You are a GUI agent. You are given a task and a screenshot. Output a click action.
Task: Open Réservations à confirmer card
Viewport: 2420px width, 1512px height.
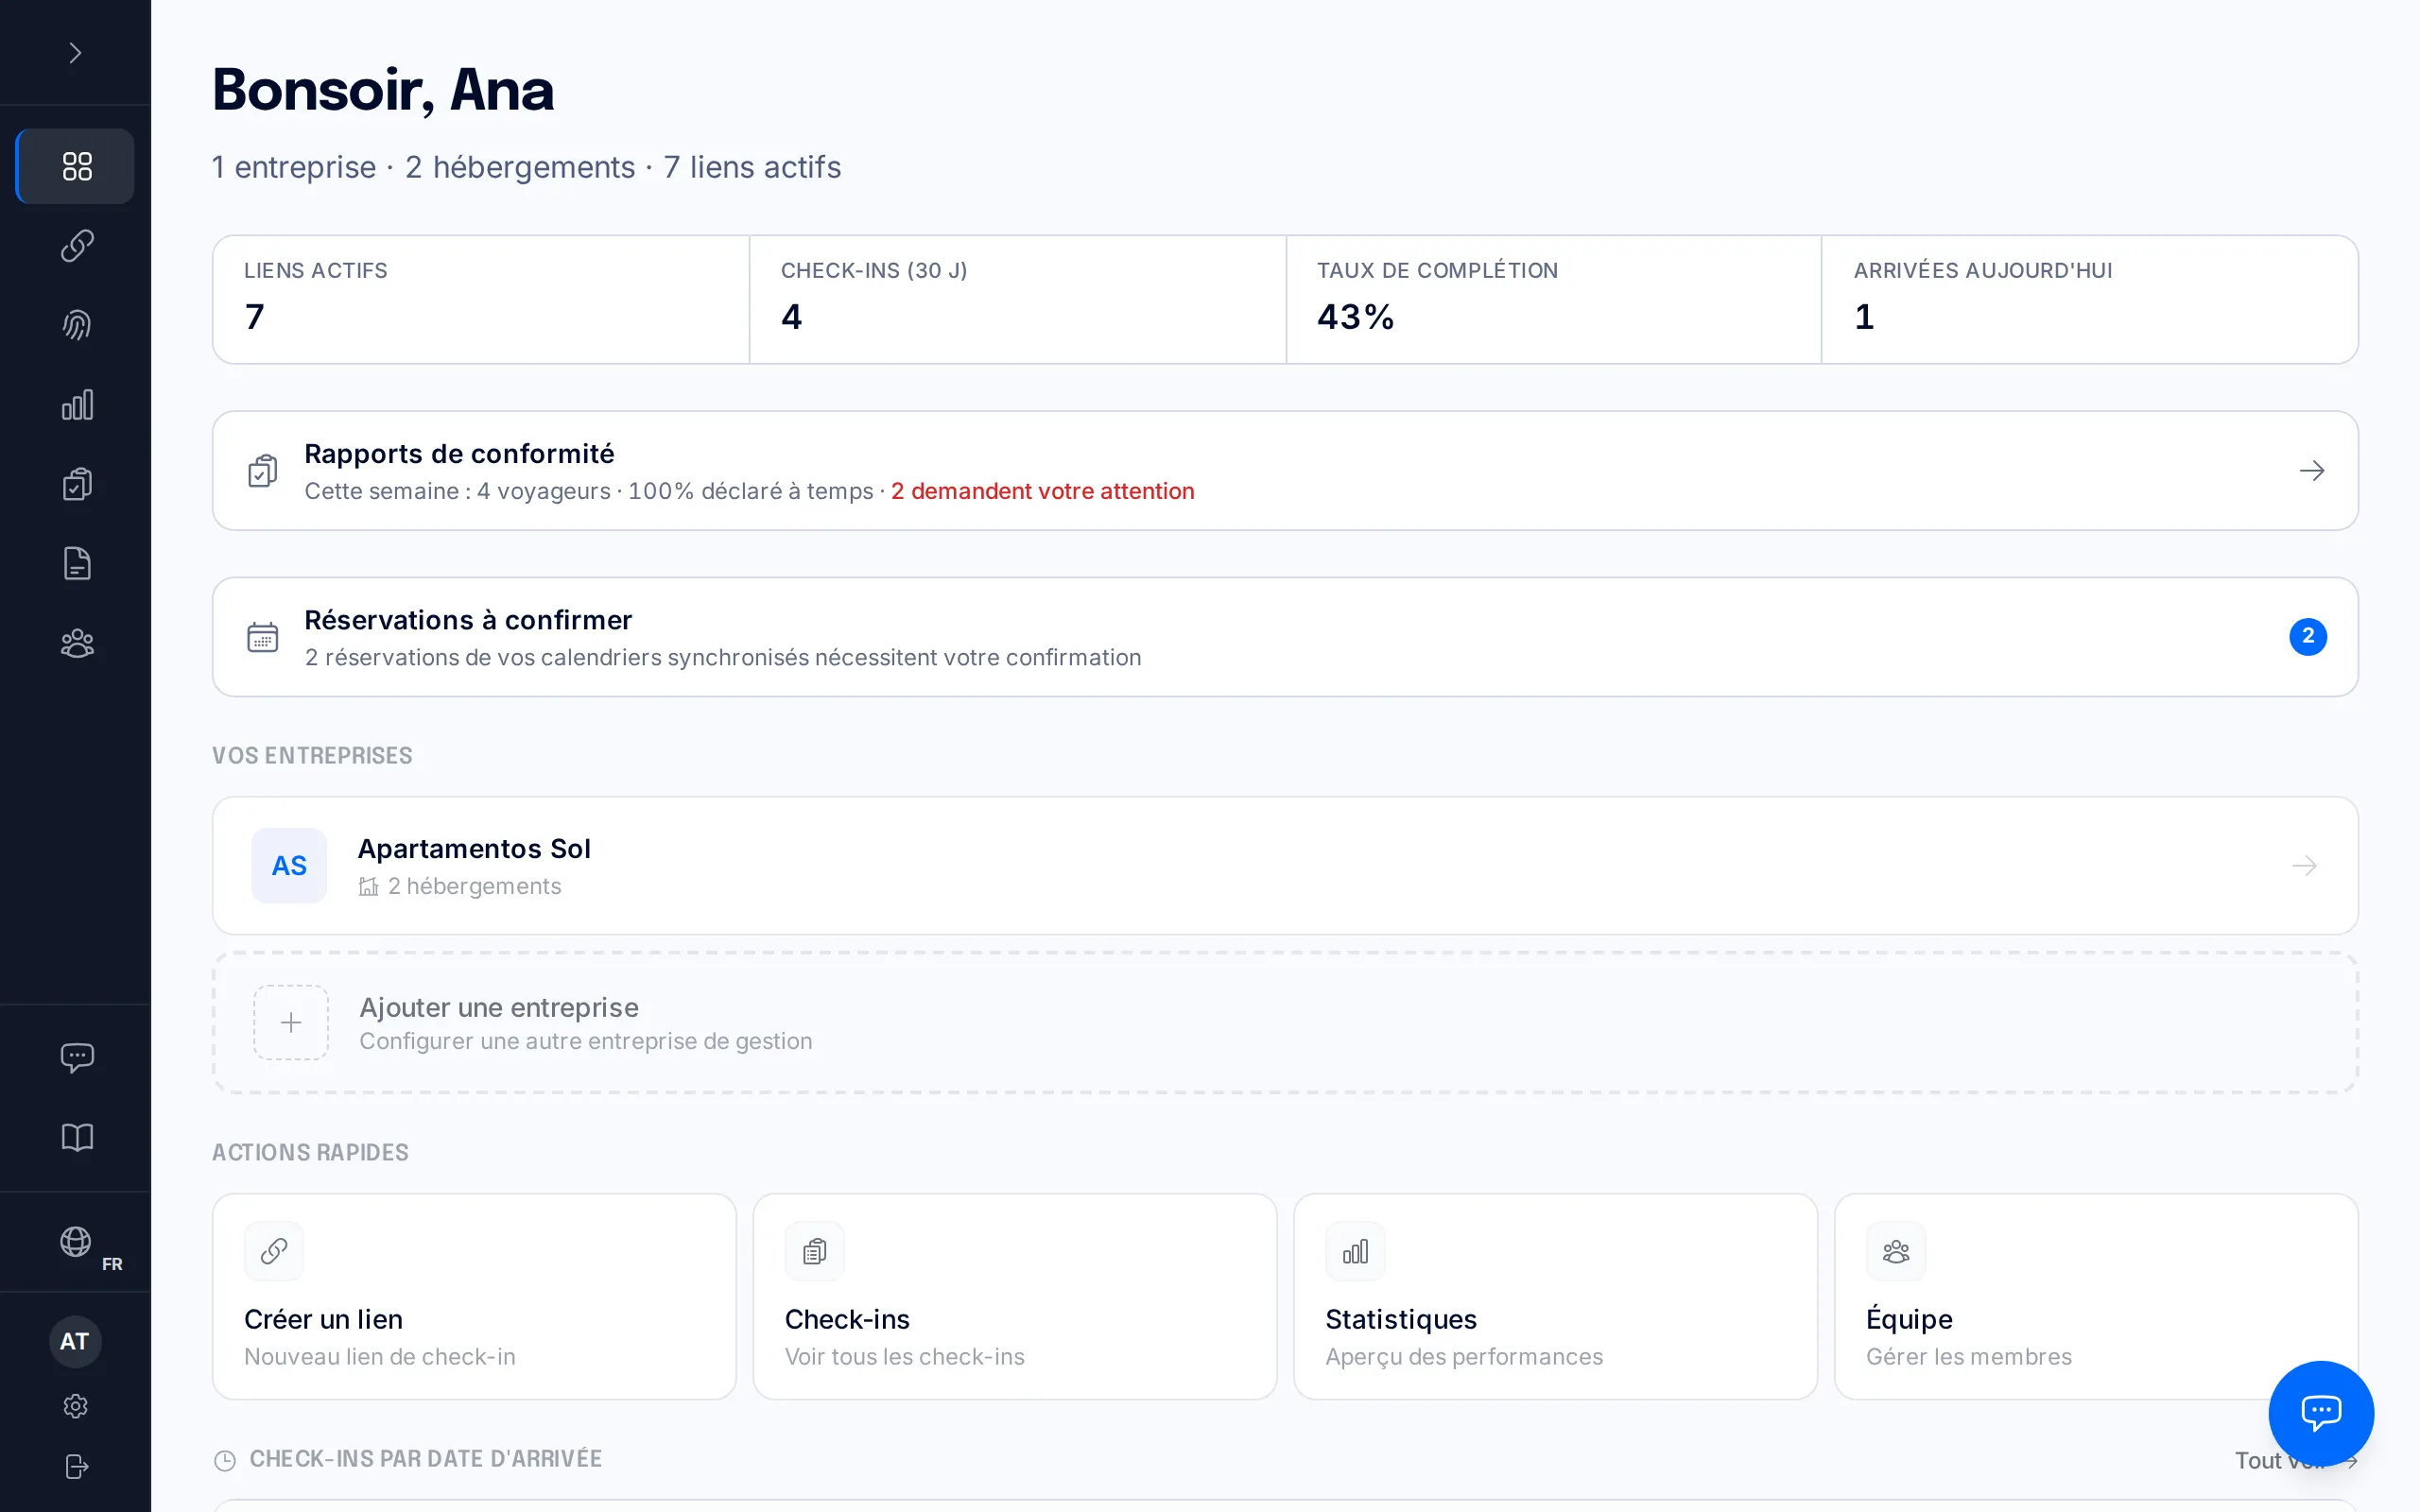pyautogui.click(x=1285, y=637)
